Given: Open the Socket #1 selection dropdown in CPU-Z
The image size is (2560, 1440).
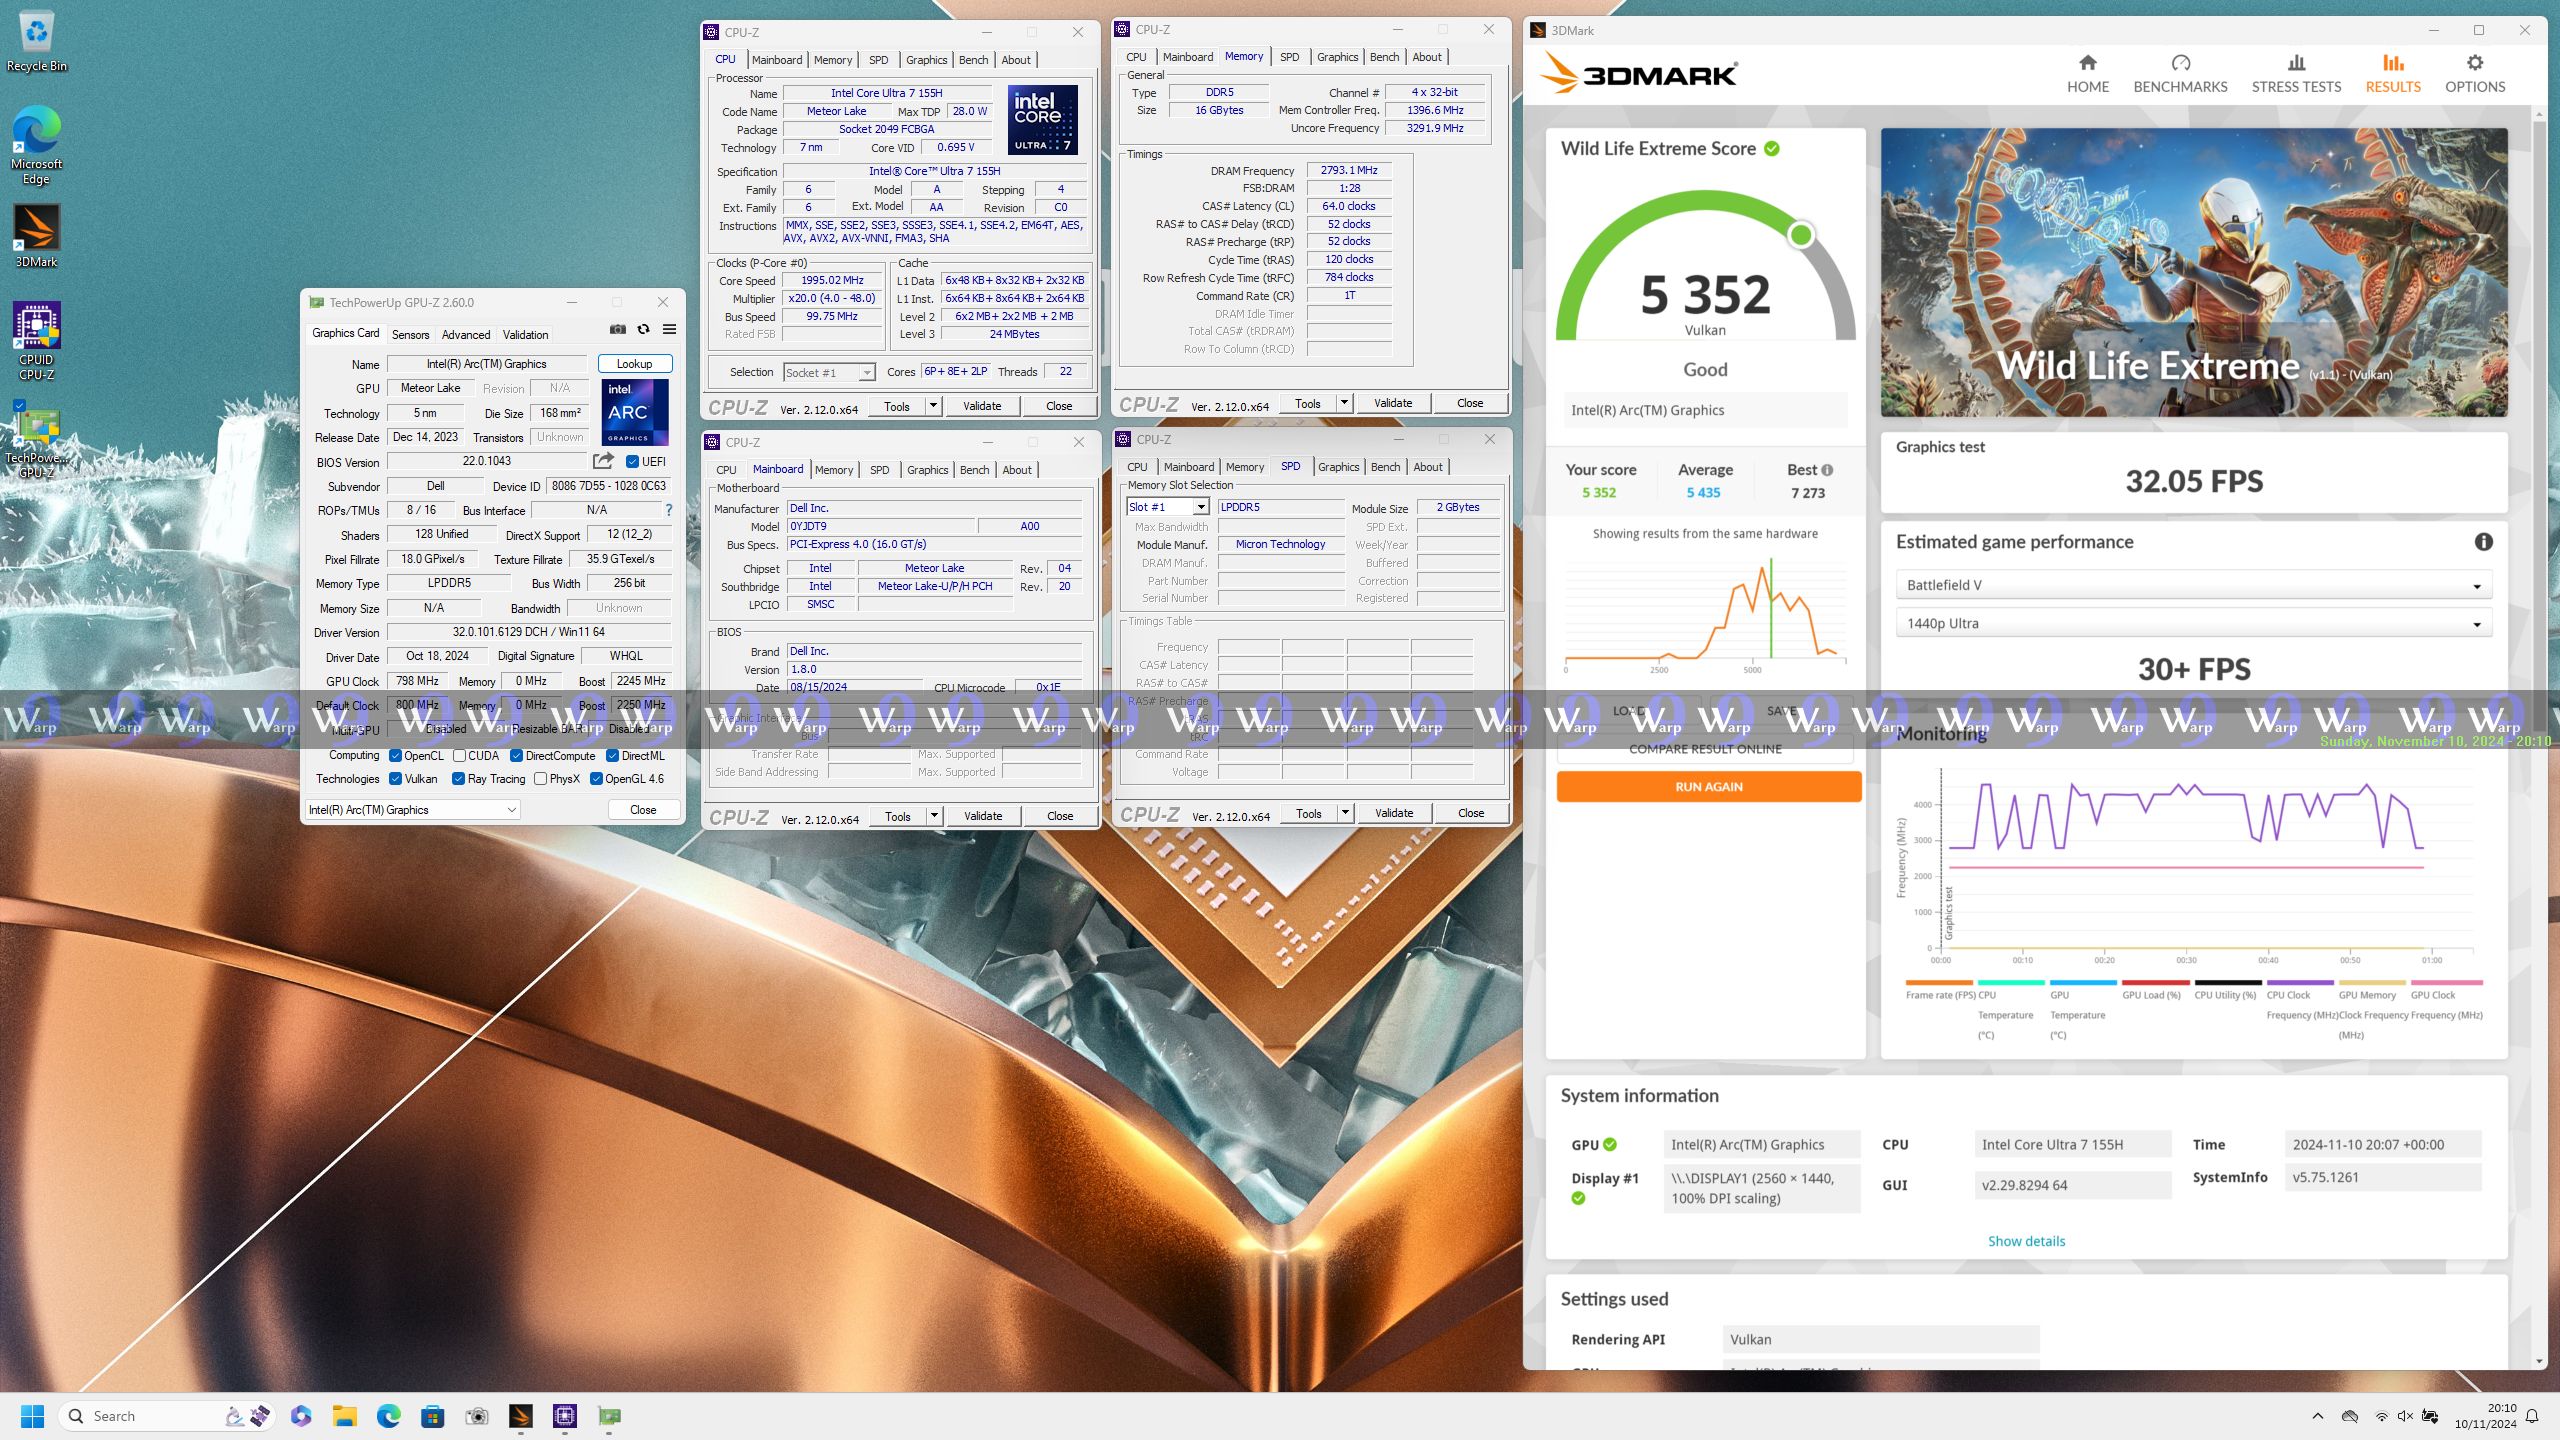Looking at the screenshot, I should coord(829,373).
